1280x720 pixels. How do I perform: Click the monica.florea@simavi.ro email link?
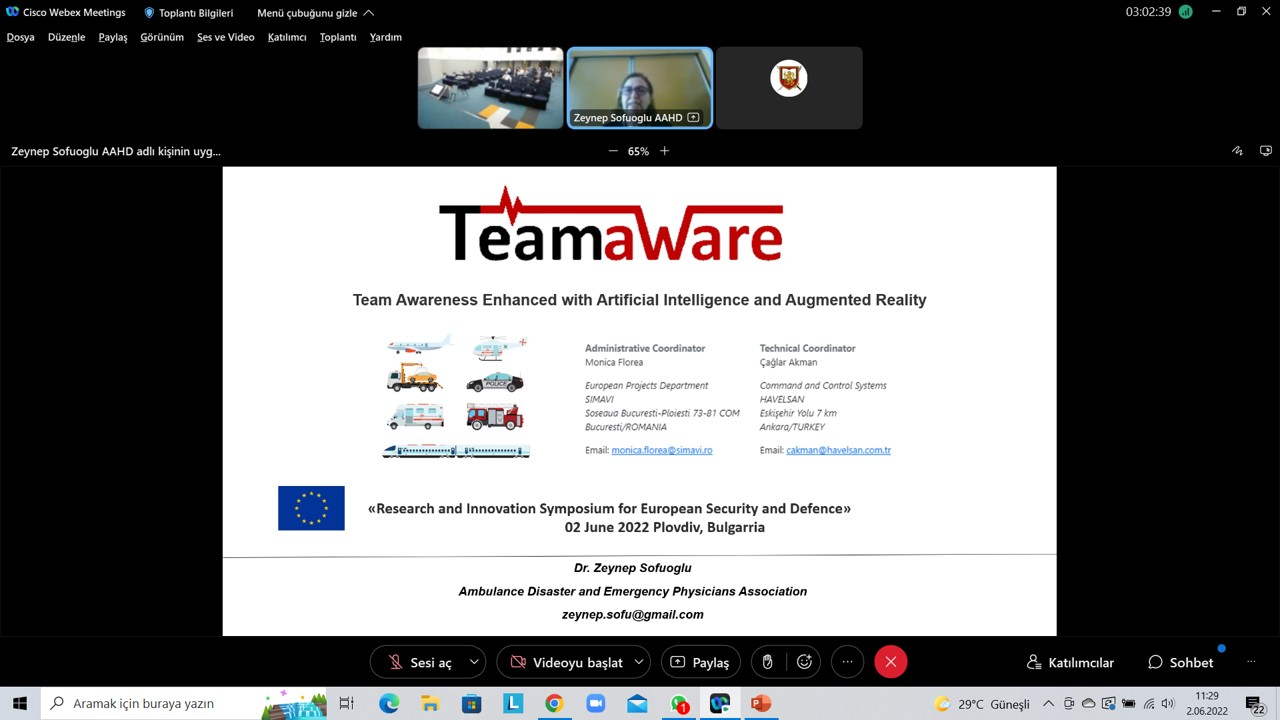662,450
